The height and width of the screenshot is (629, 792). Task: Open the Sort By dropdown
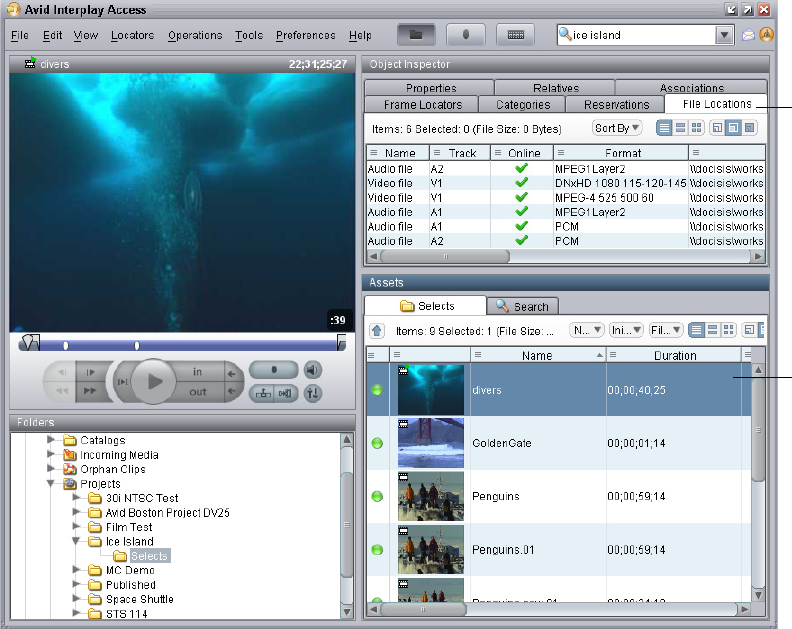coord(617,128)
